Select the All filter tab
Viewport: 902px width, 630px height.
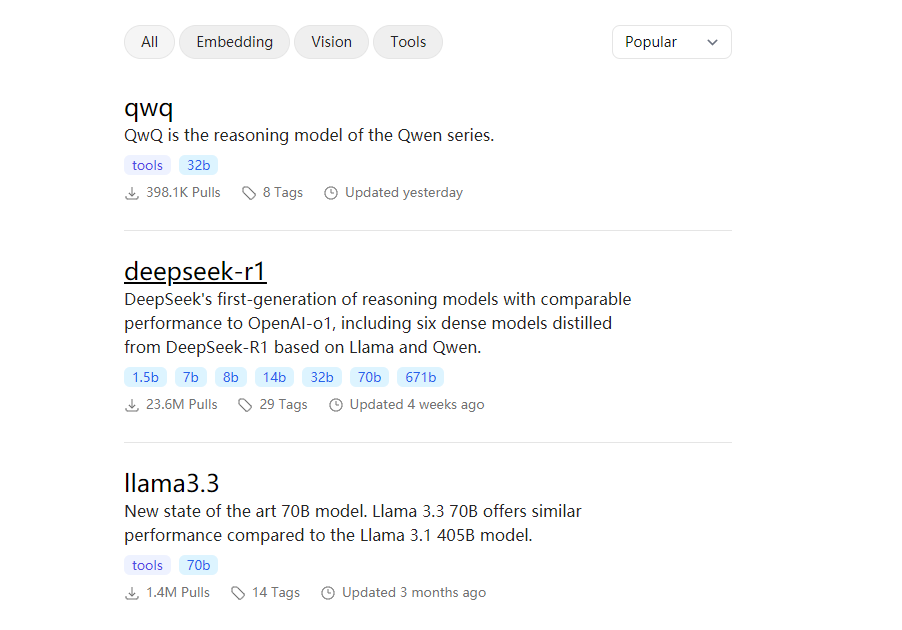(149, 42)
